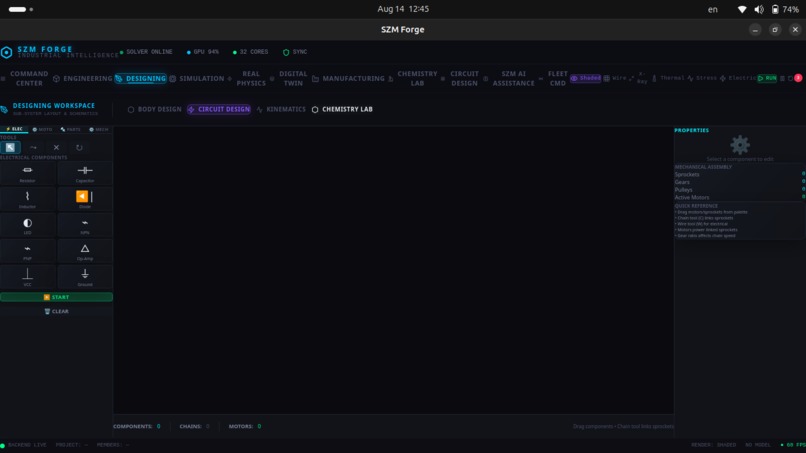This screenshot has height=453, width=806.
Task: Open SZM AI Assistance section
Action: coord(509,79)
